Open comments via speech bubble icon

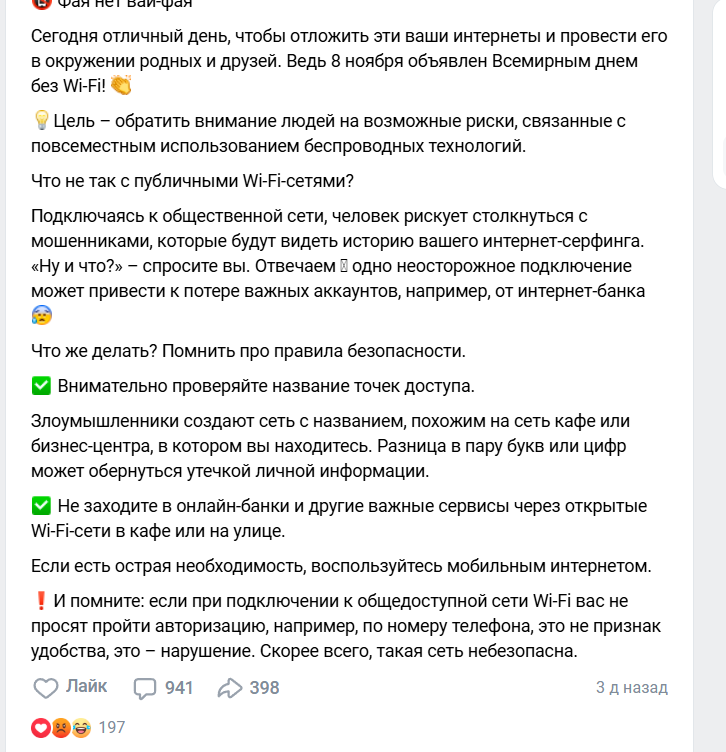click(146, 688)
